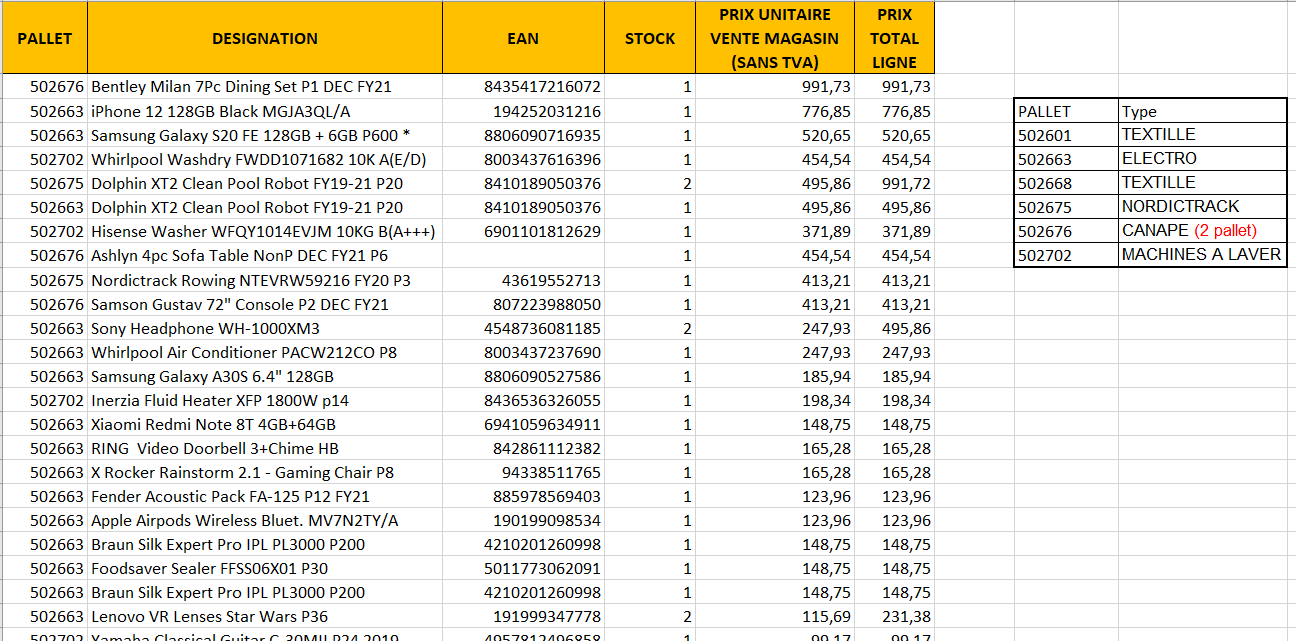Click the PRIX UNITAIRE VENTE MAGASIN header

775,38
